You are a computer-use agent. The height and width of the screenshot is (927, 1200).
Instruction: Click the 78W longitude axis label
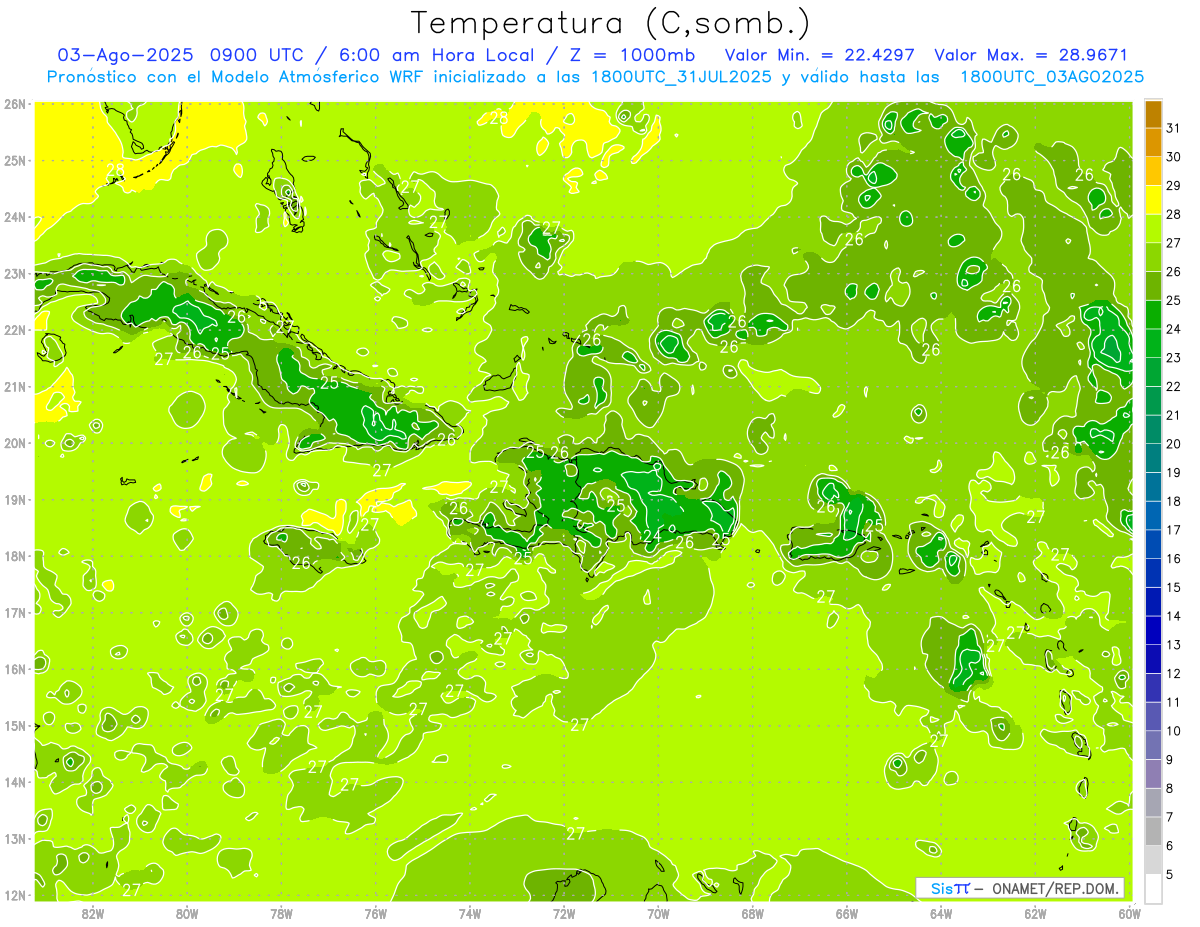click(281, 913)
